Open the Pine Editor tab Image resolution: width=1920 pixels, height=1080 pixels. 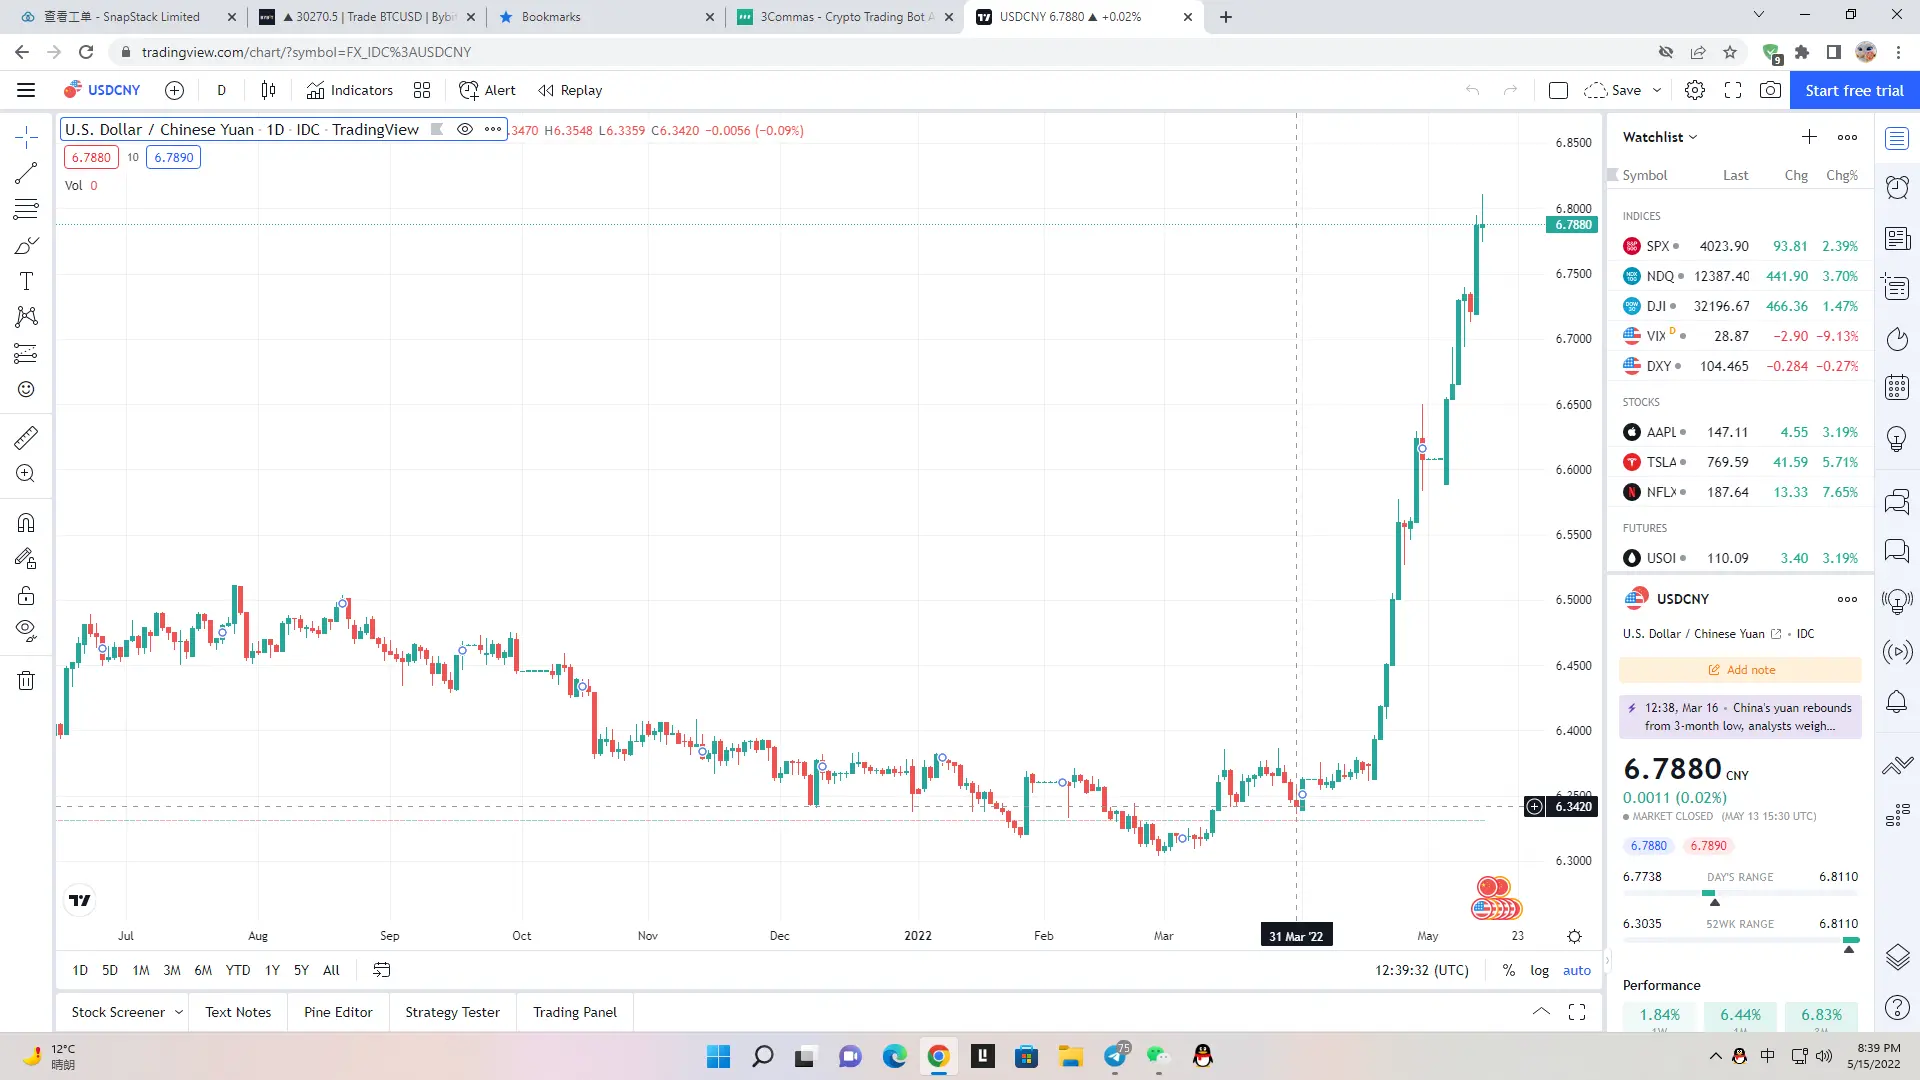pos(338,1012)
